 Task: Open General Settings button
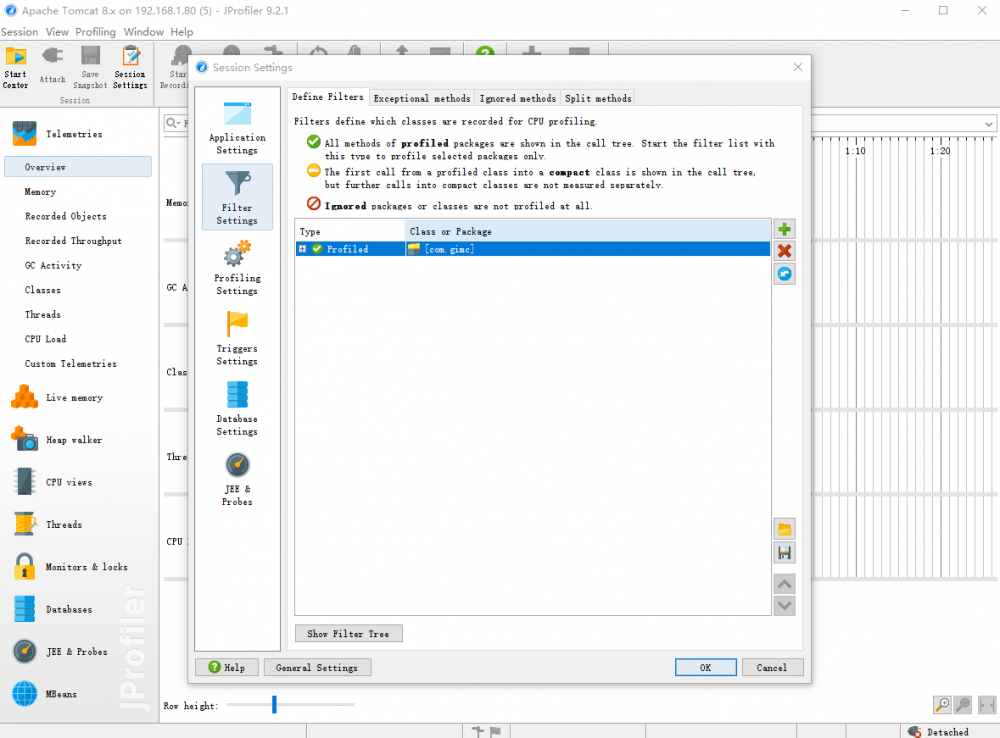(317, 667)
